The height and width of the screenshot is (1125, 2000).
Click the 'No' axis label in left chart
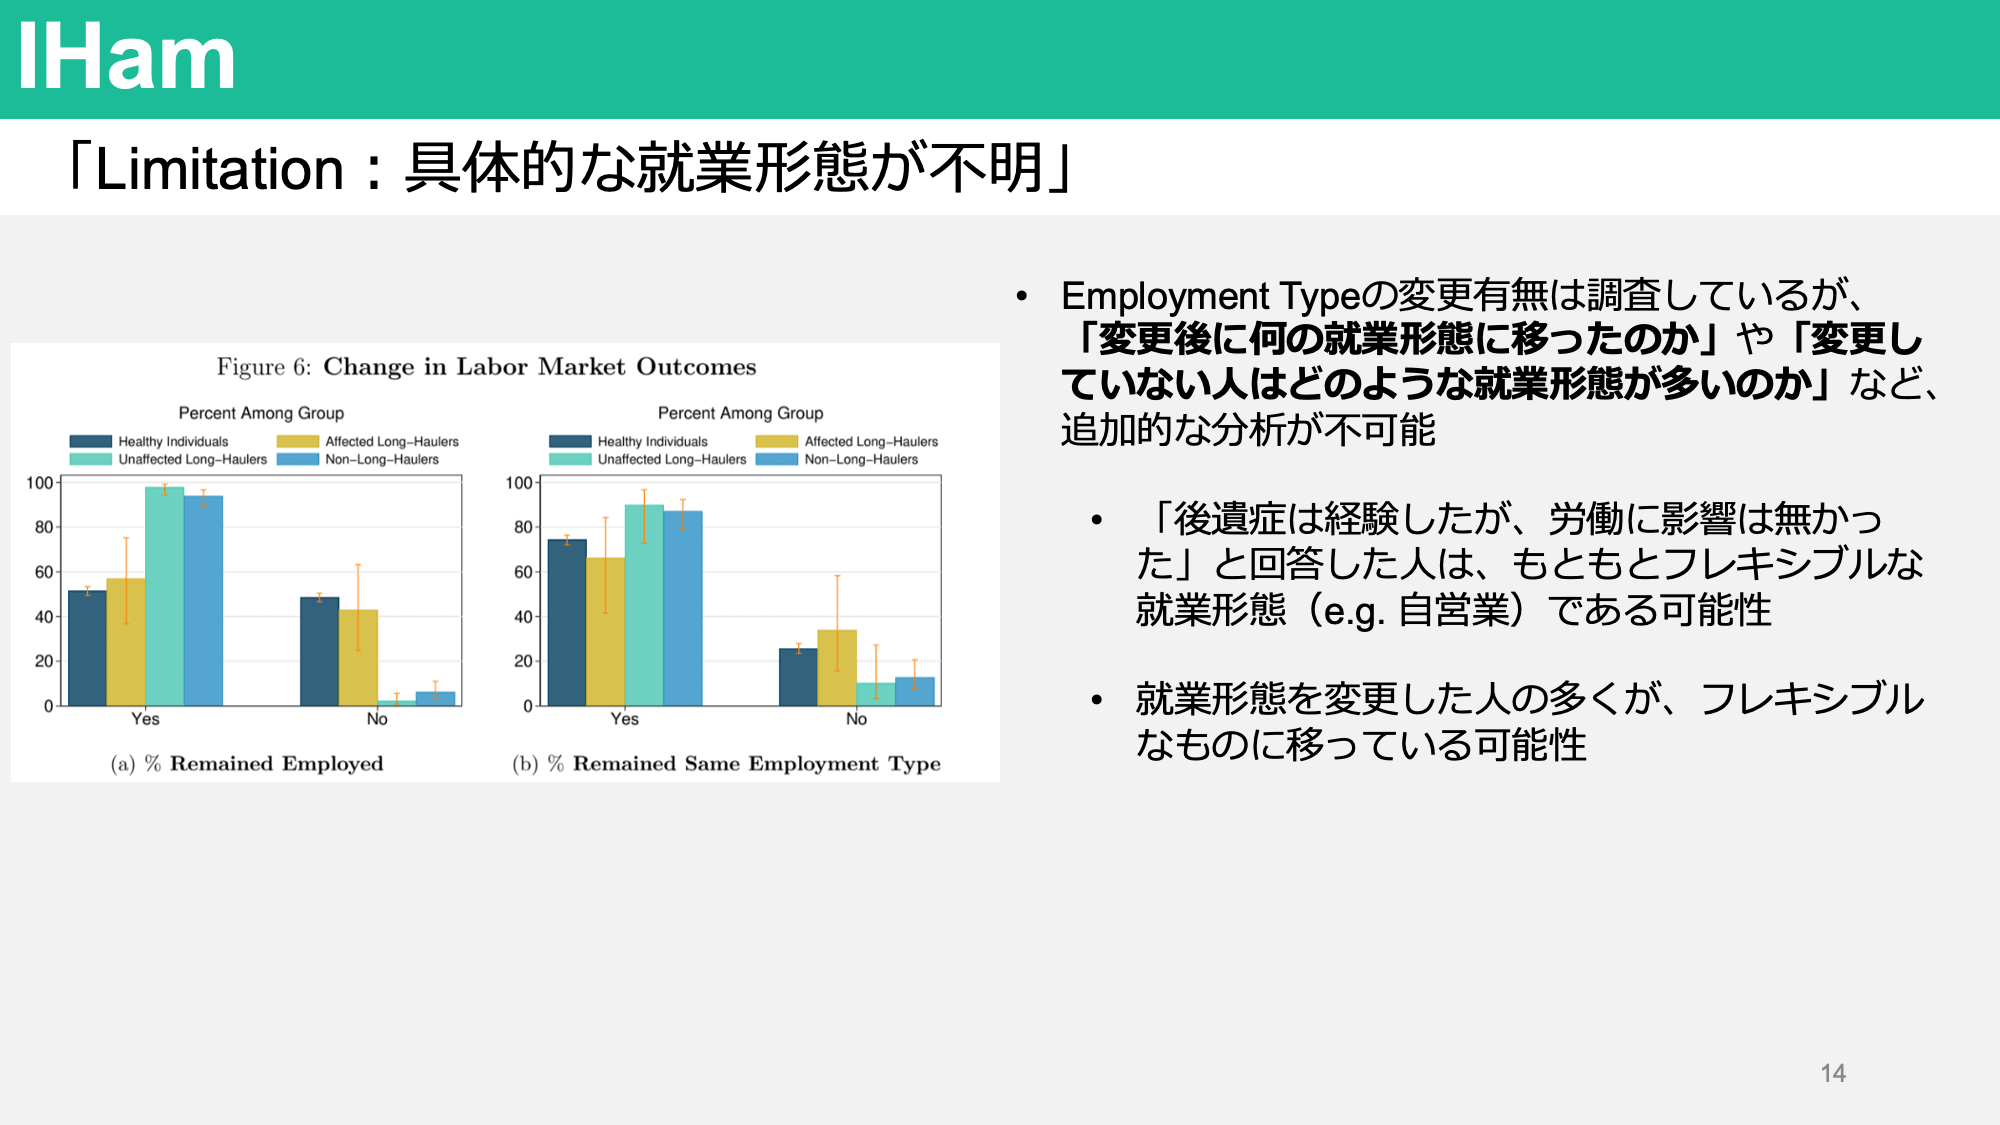point(377,719)
